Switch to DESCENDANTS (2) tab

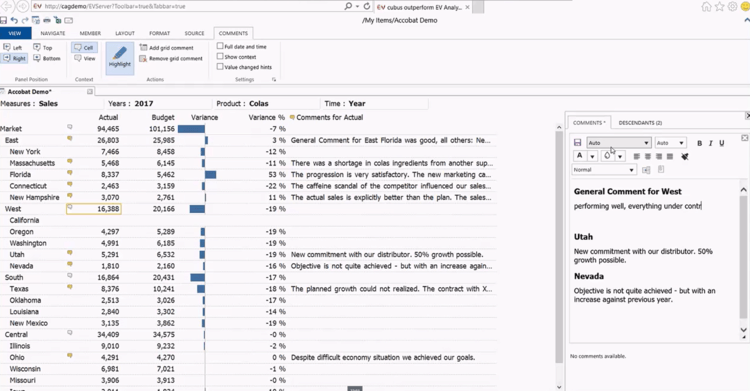click(640, 123)
